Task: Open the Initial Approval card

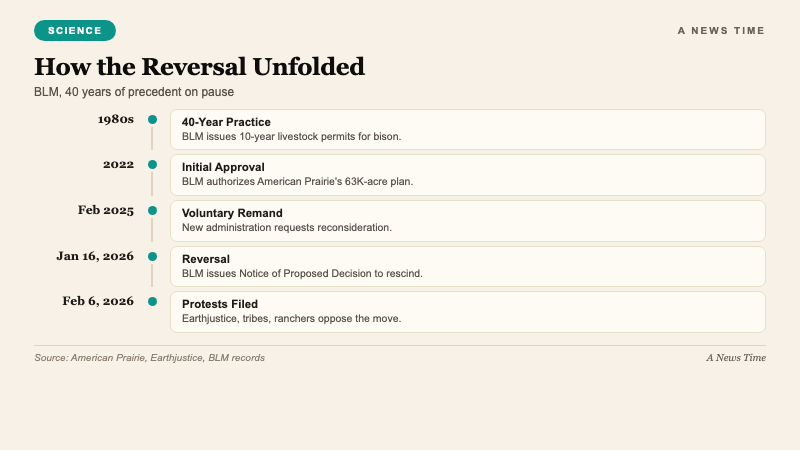Action: (x=467, y=174)
